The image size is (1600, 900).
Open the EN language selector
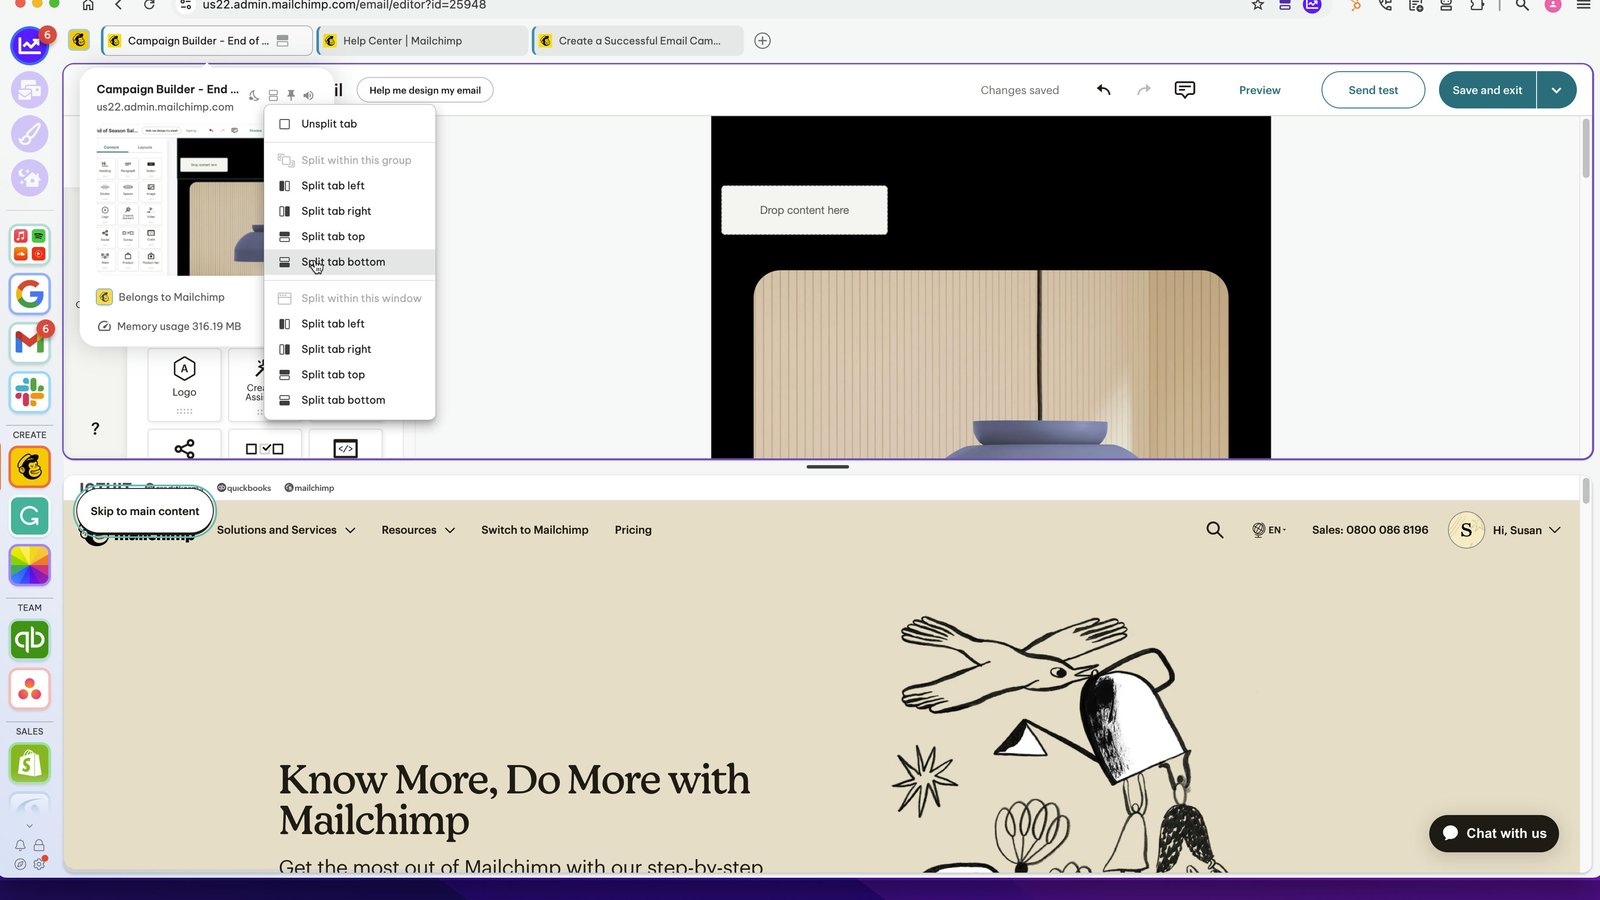coord(1269,530)
